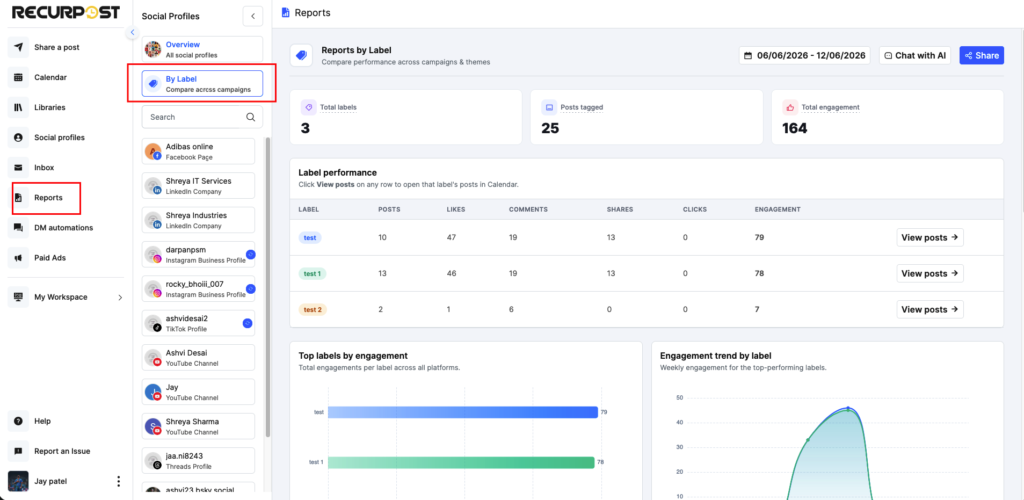
Task: Click the Share a post paper-plane icon
Action: (19, 48)
